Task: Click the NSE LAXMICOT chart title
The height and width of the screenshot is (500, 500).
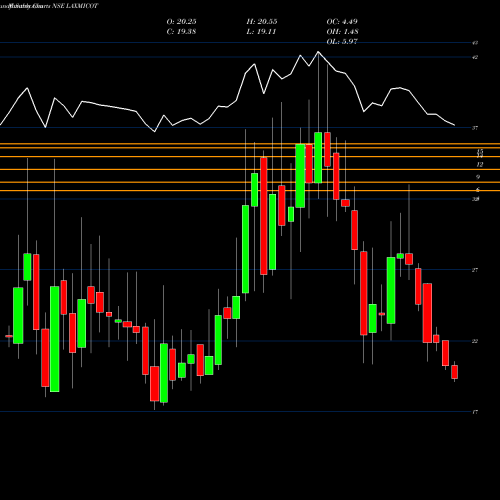Action: tap(75, 6)
